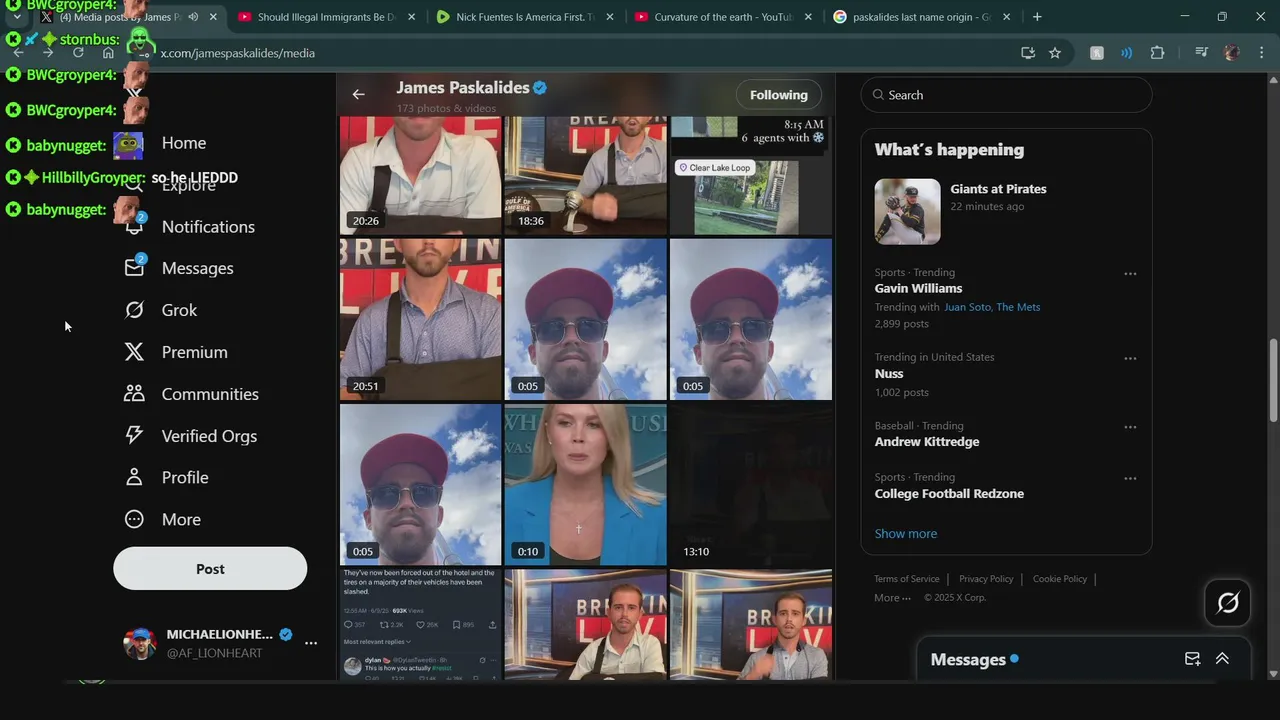Open more options for College Football Redzone
This screenshot has width=1280, height=720.
1130,478
